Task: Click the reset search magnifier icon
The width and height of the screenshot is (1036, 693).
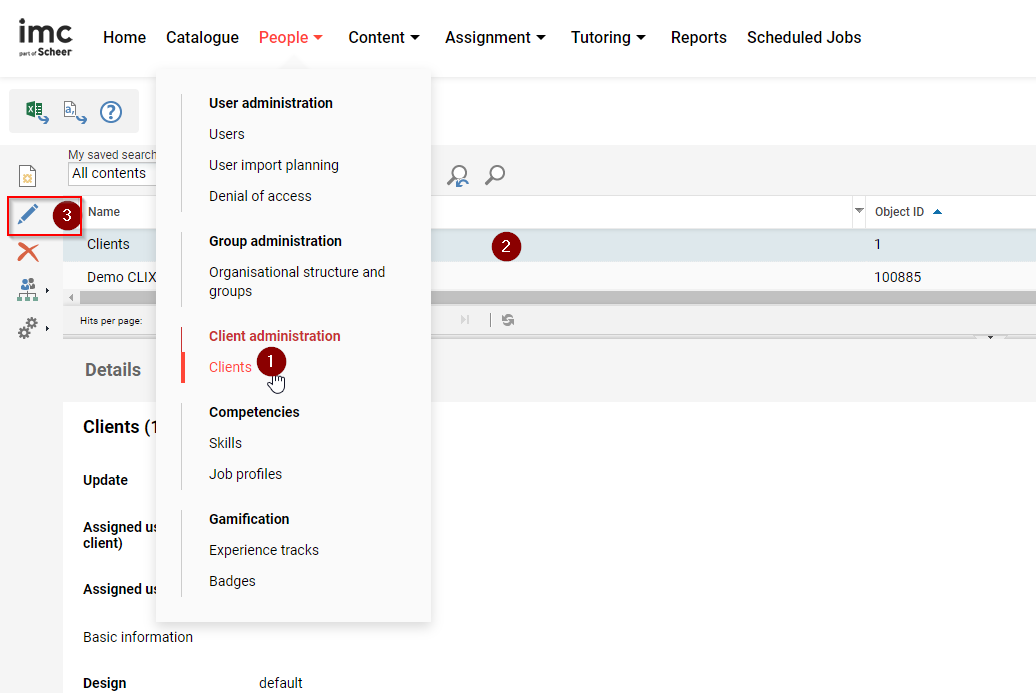Action: pos(458,176)
